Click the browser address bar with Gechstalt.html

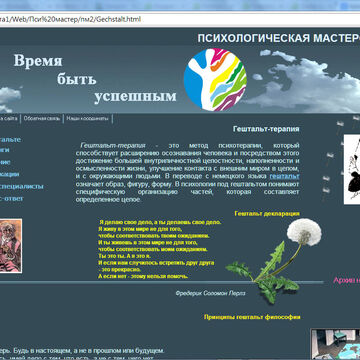180,19
